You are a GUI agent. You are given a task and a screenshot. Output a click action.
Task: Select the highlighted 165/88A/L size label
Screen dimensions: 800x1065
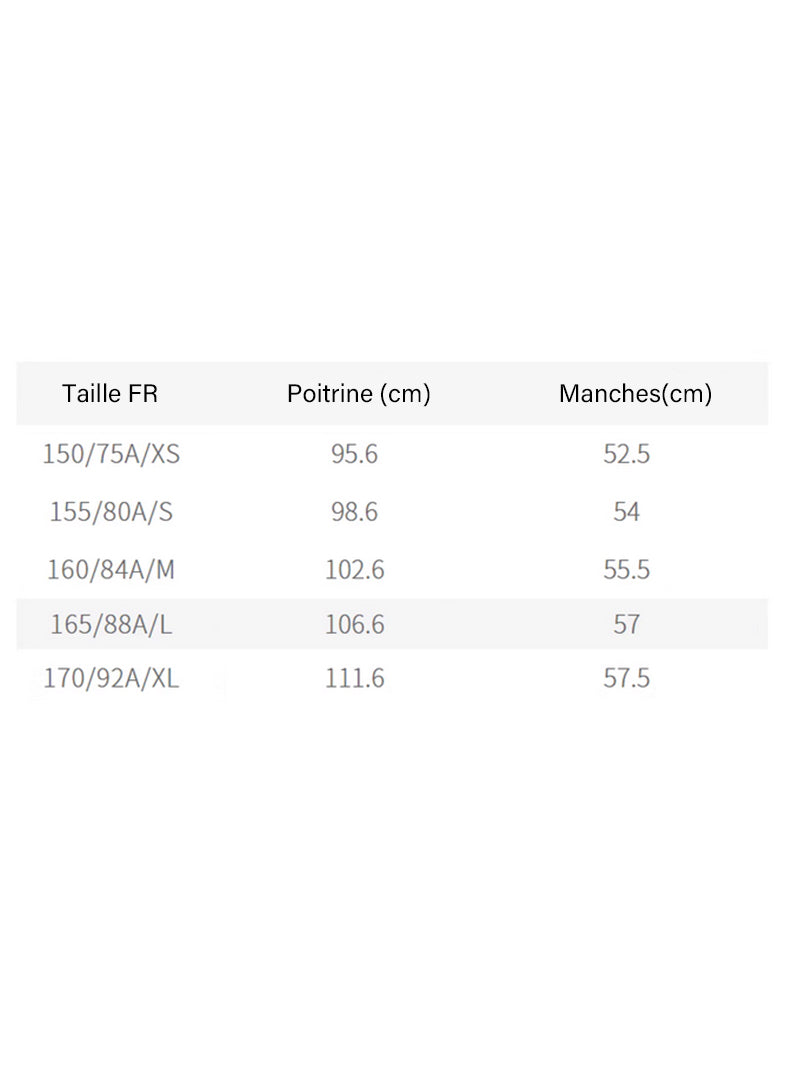[111, 624]
